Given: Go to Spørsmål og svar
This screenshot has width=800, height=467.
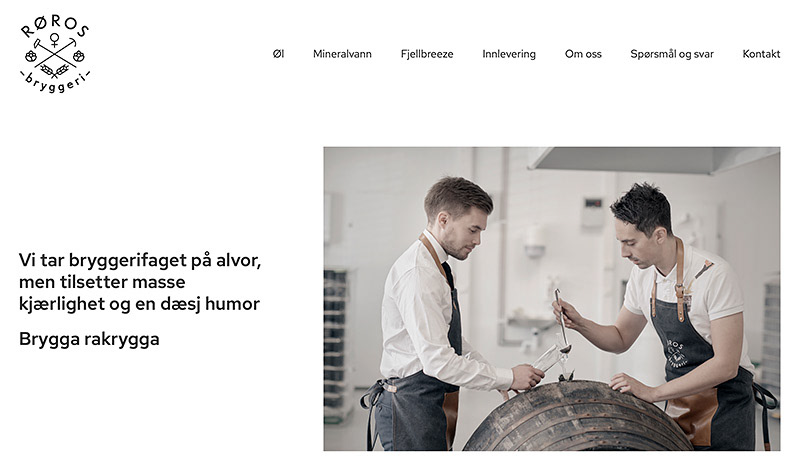Looking at the screenshot, I should point(672,54).
